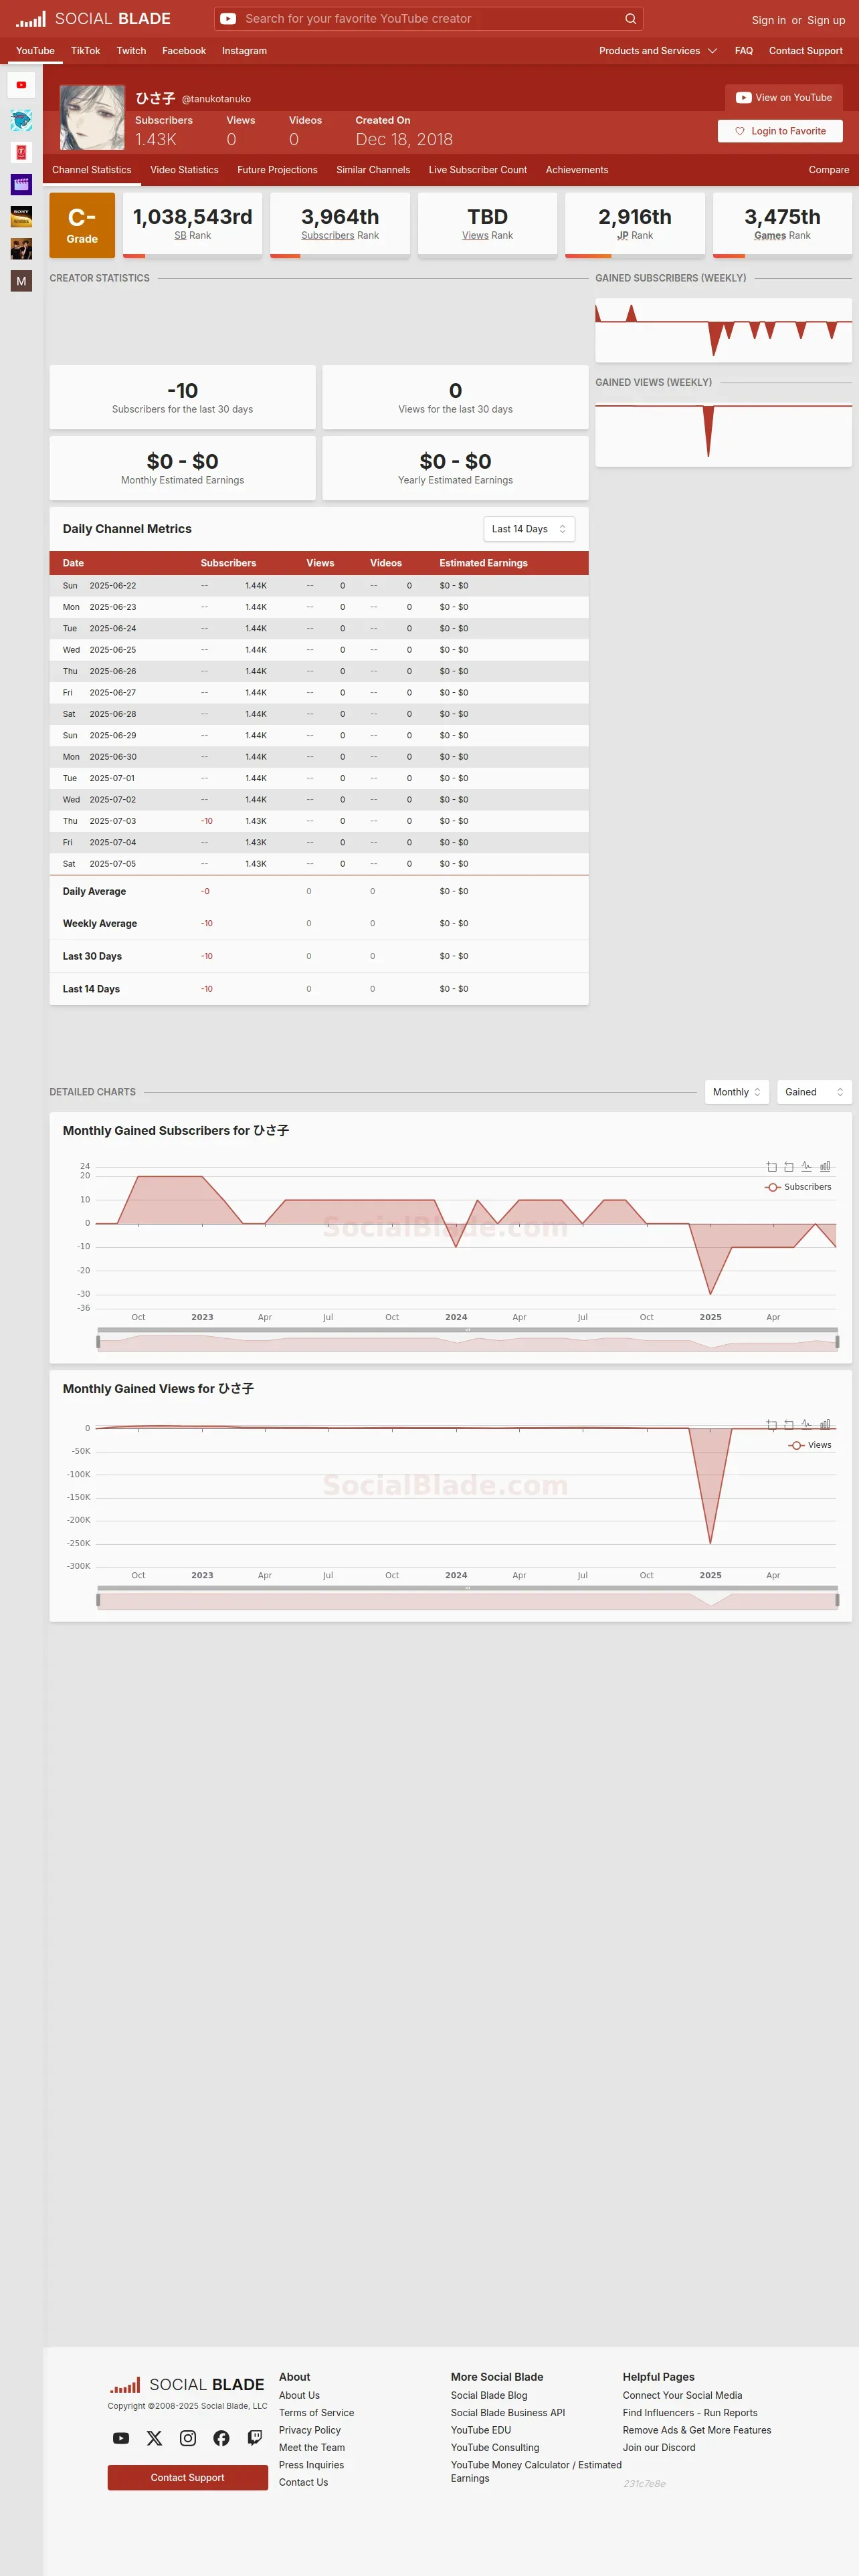This screenshot has width=859, height=2576.
Task: Open the Monthly interval dropdown
Action: click(737, 1092)
